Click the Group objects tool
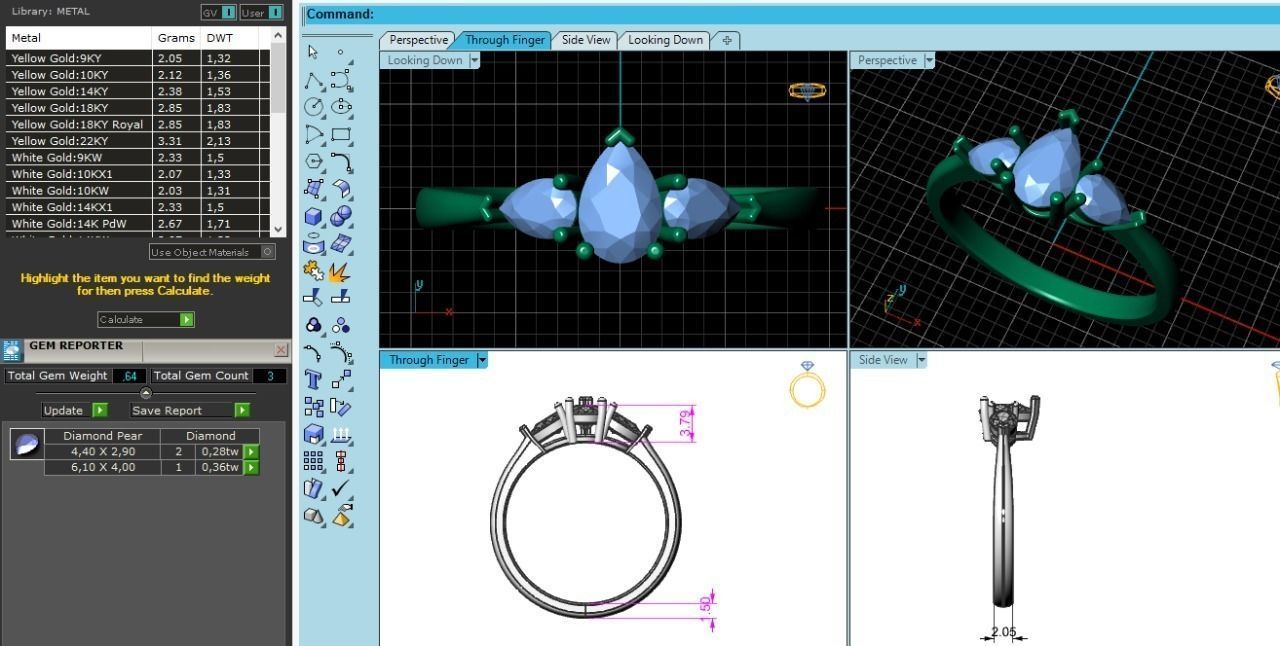1280x646 pixels. pyautogui.click(x=313, y=325)
